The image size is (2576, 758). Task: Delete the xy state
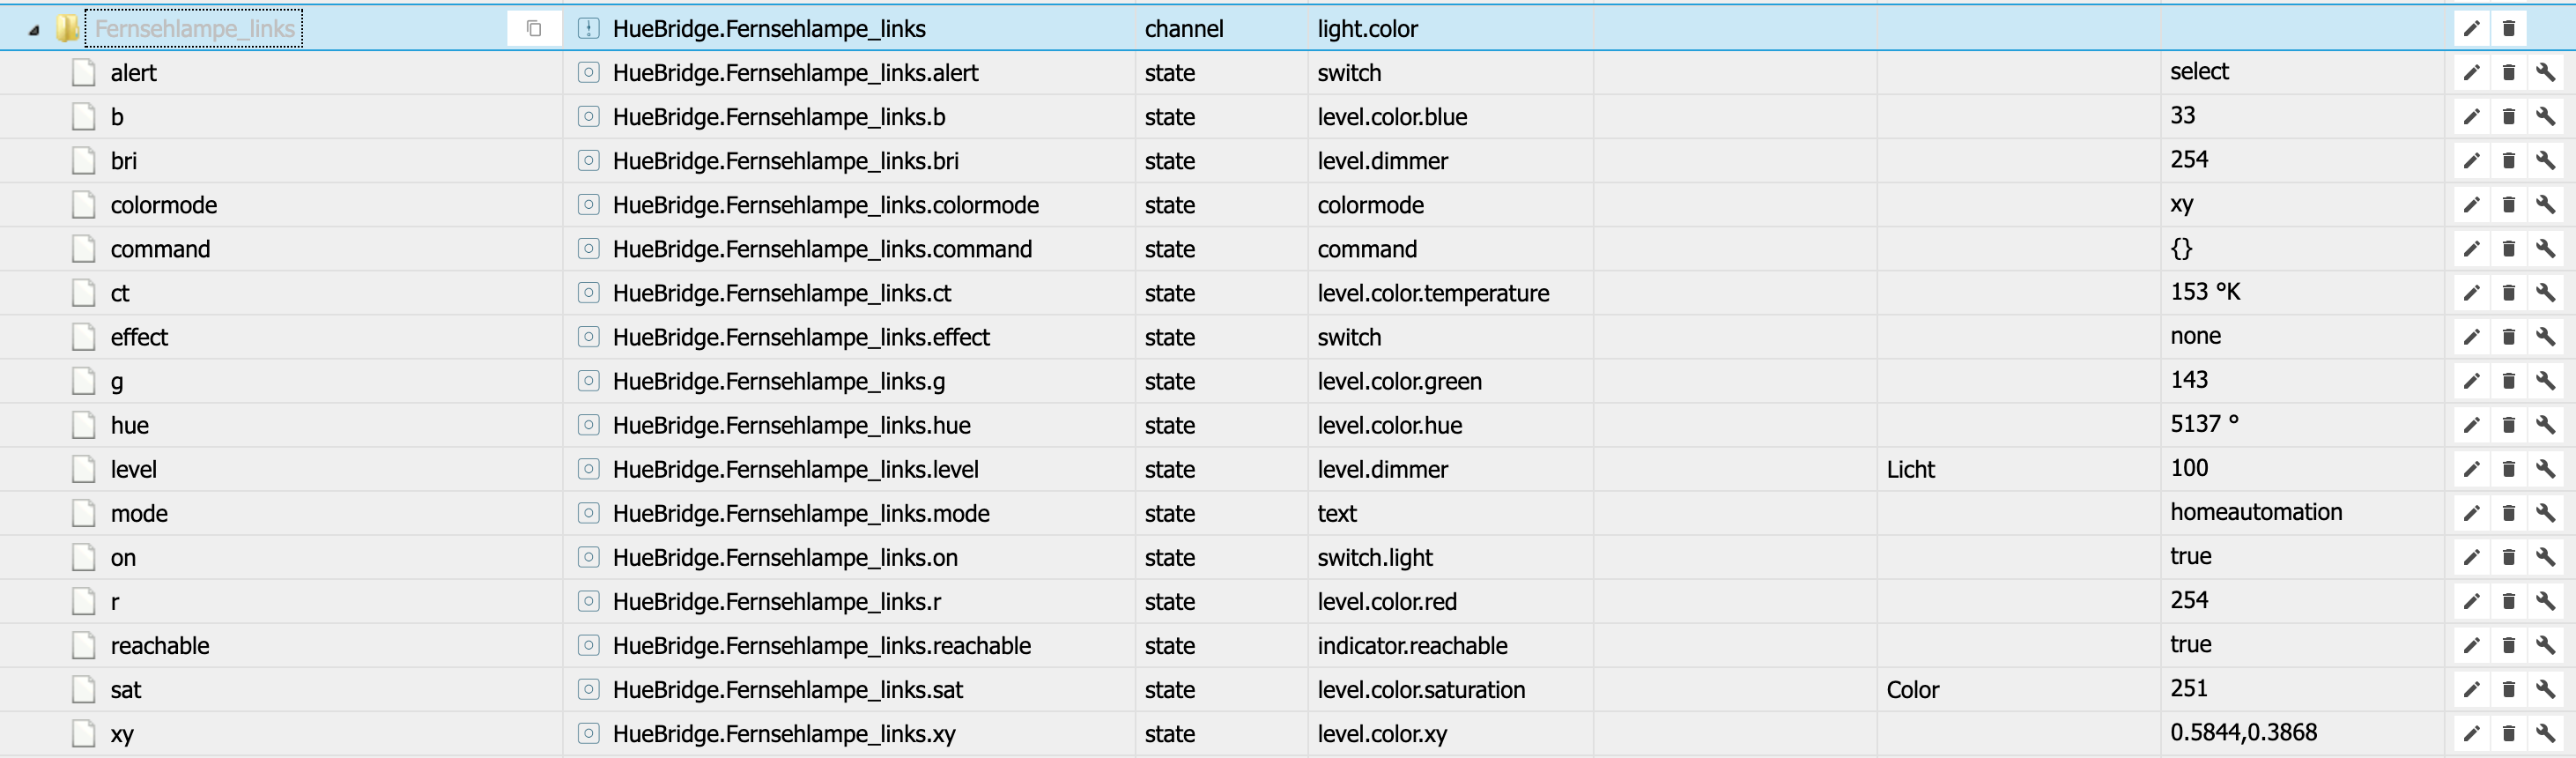point(2508,733)
